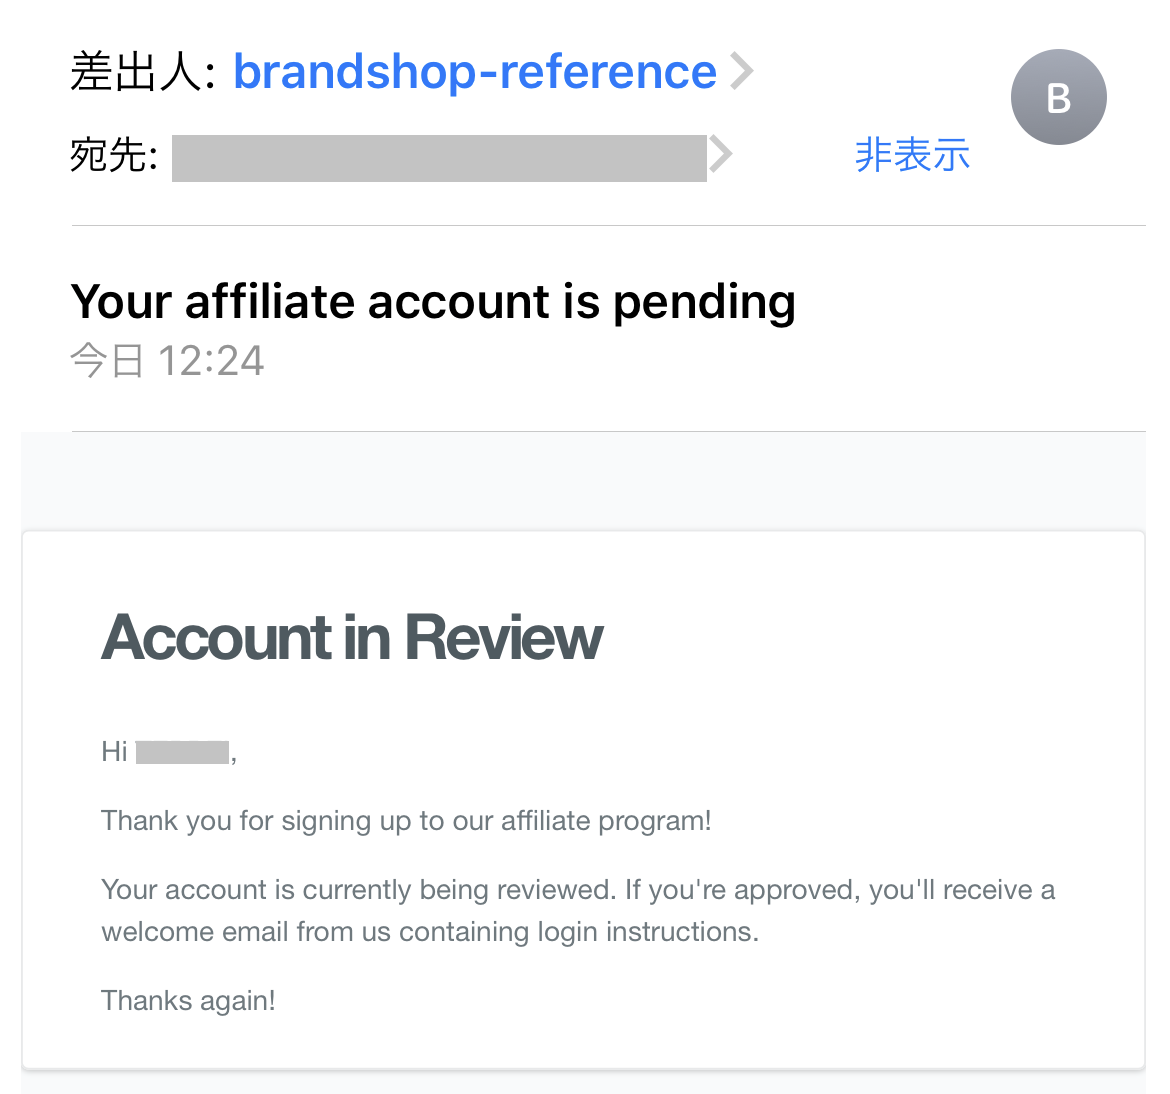Image resolution: width=1170 pixels, height=1094 pixels.
Task: Tap the round "B" sender avatar
Action: (1058, 97)
